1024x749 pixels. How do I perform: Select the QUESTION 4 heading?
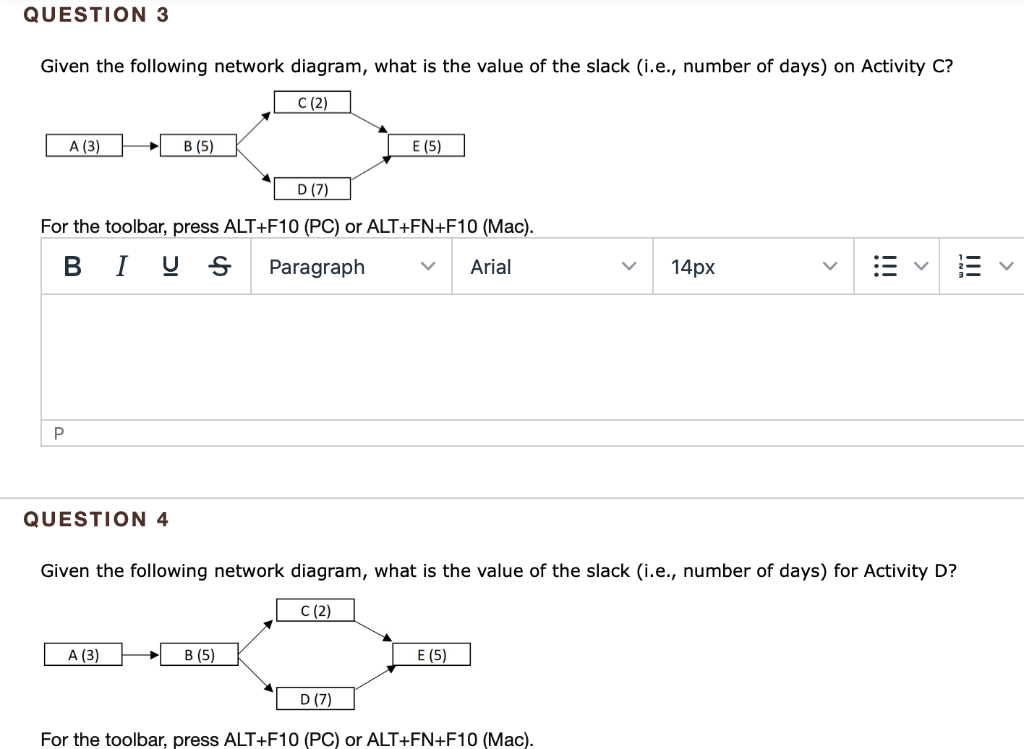[96, 519]
